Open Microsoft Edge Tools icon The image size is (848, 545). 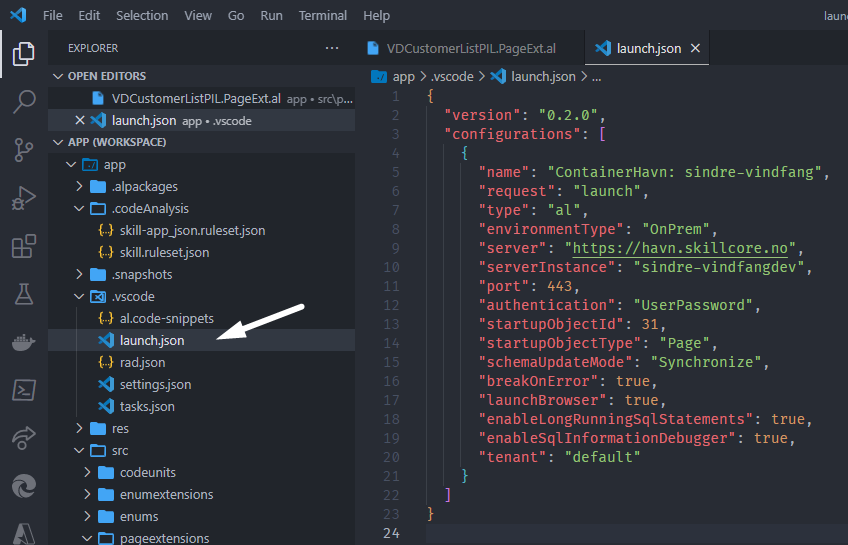[23, 485]
